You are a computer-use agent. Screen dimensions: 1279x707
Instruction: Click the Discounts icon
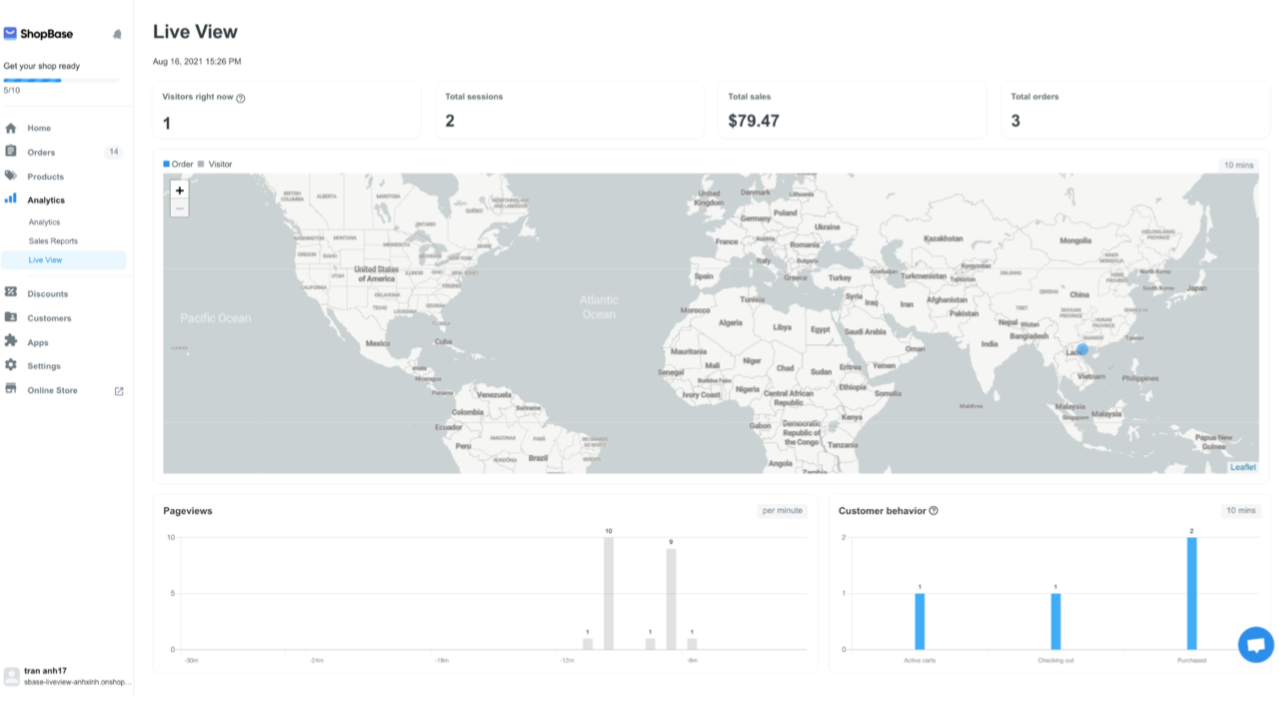point(11,293)
